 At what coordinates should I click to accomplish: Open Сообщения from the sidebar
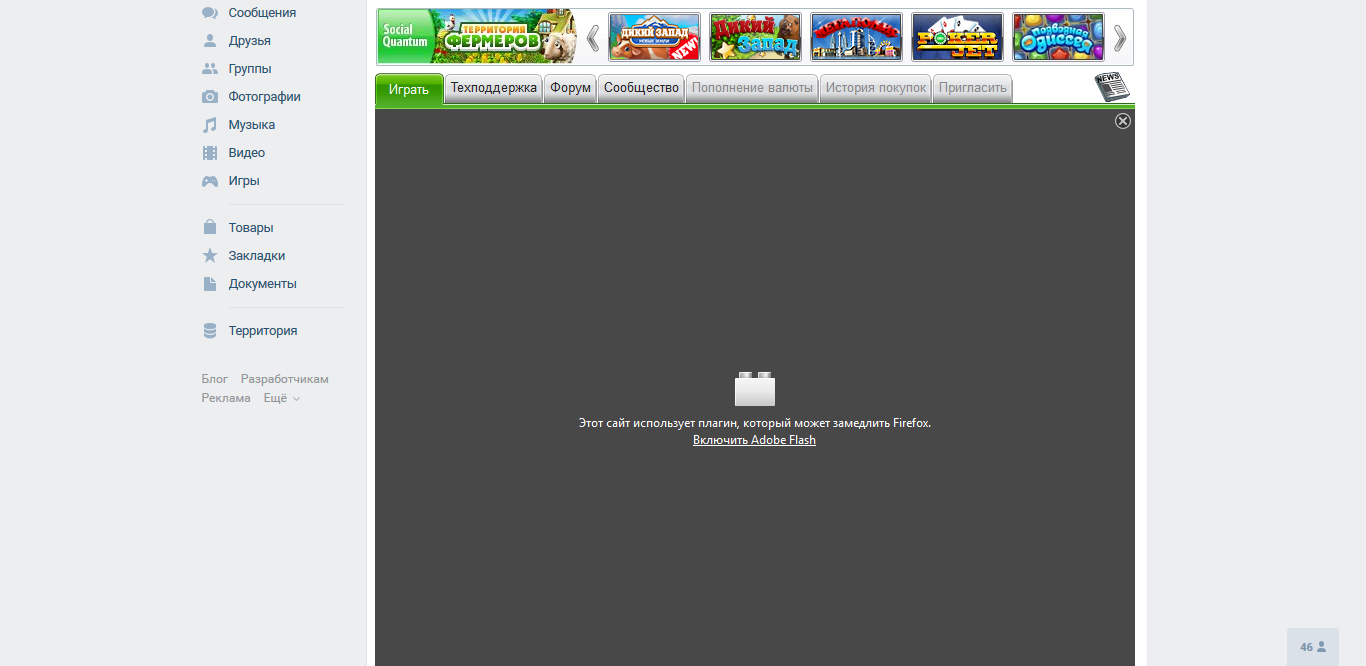261,13
